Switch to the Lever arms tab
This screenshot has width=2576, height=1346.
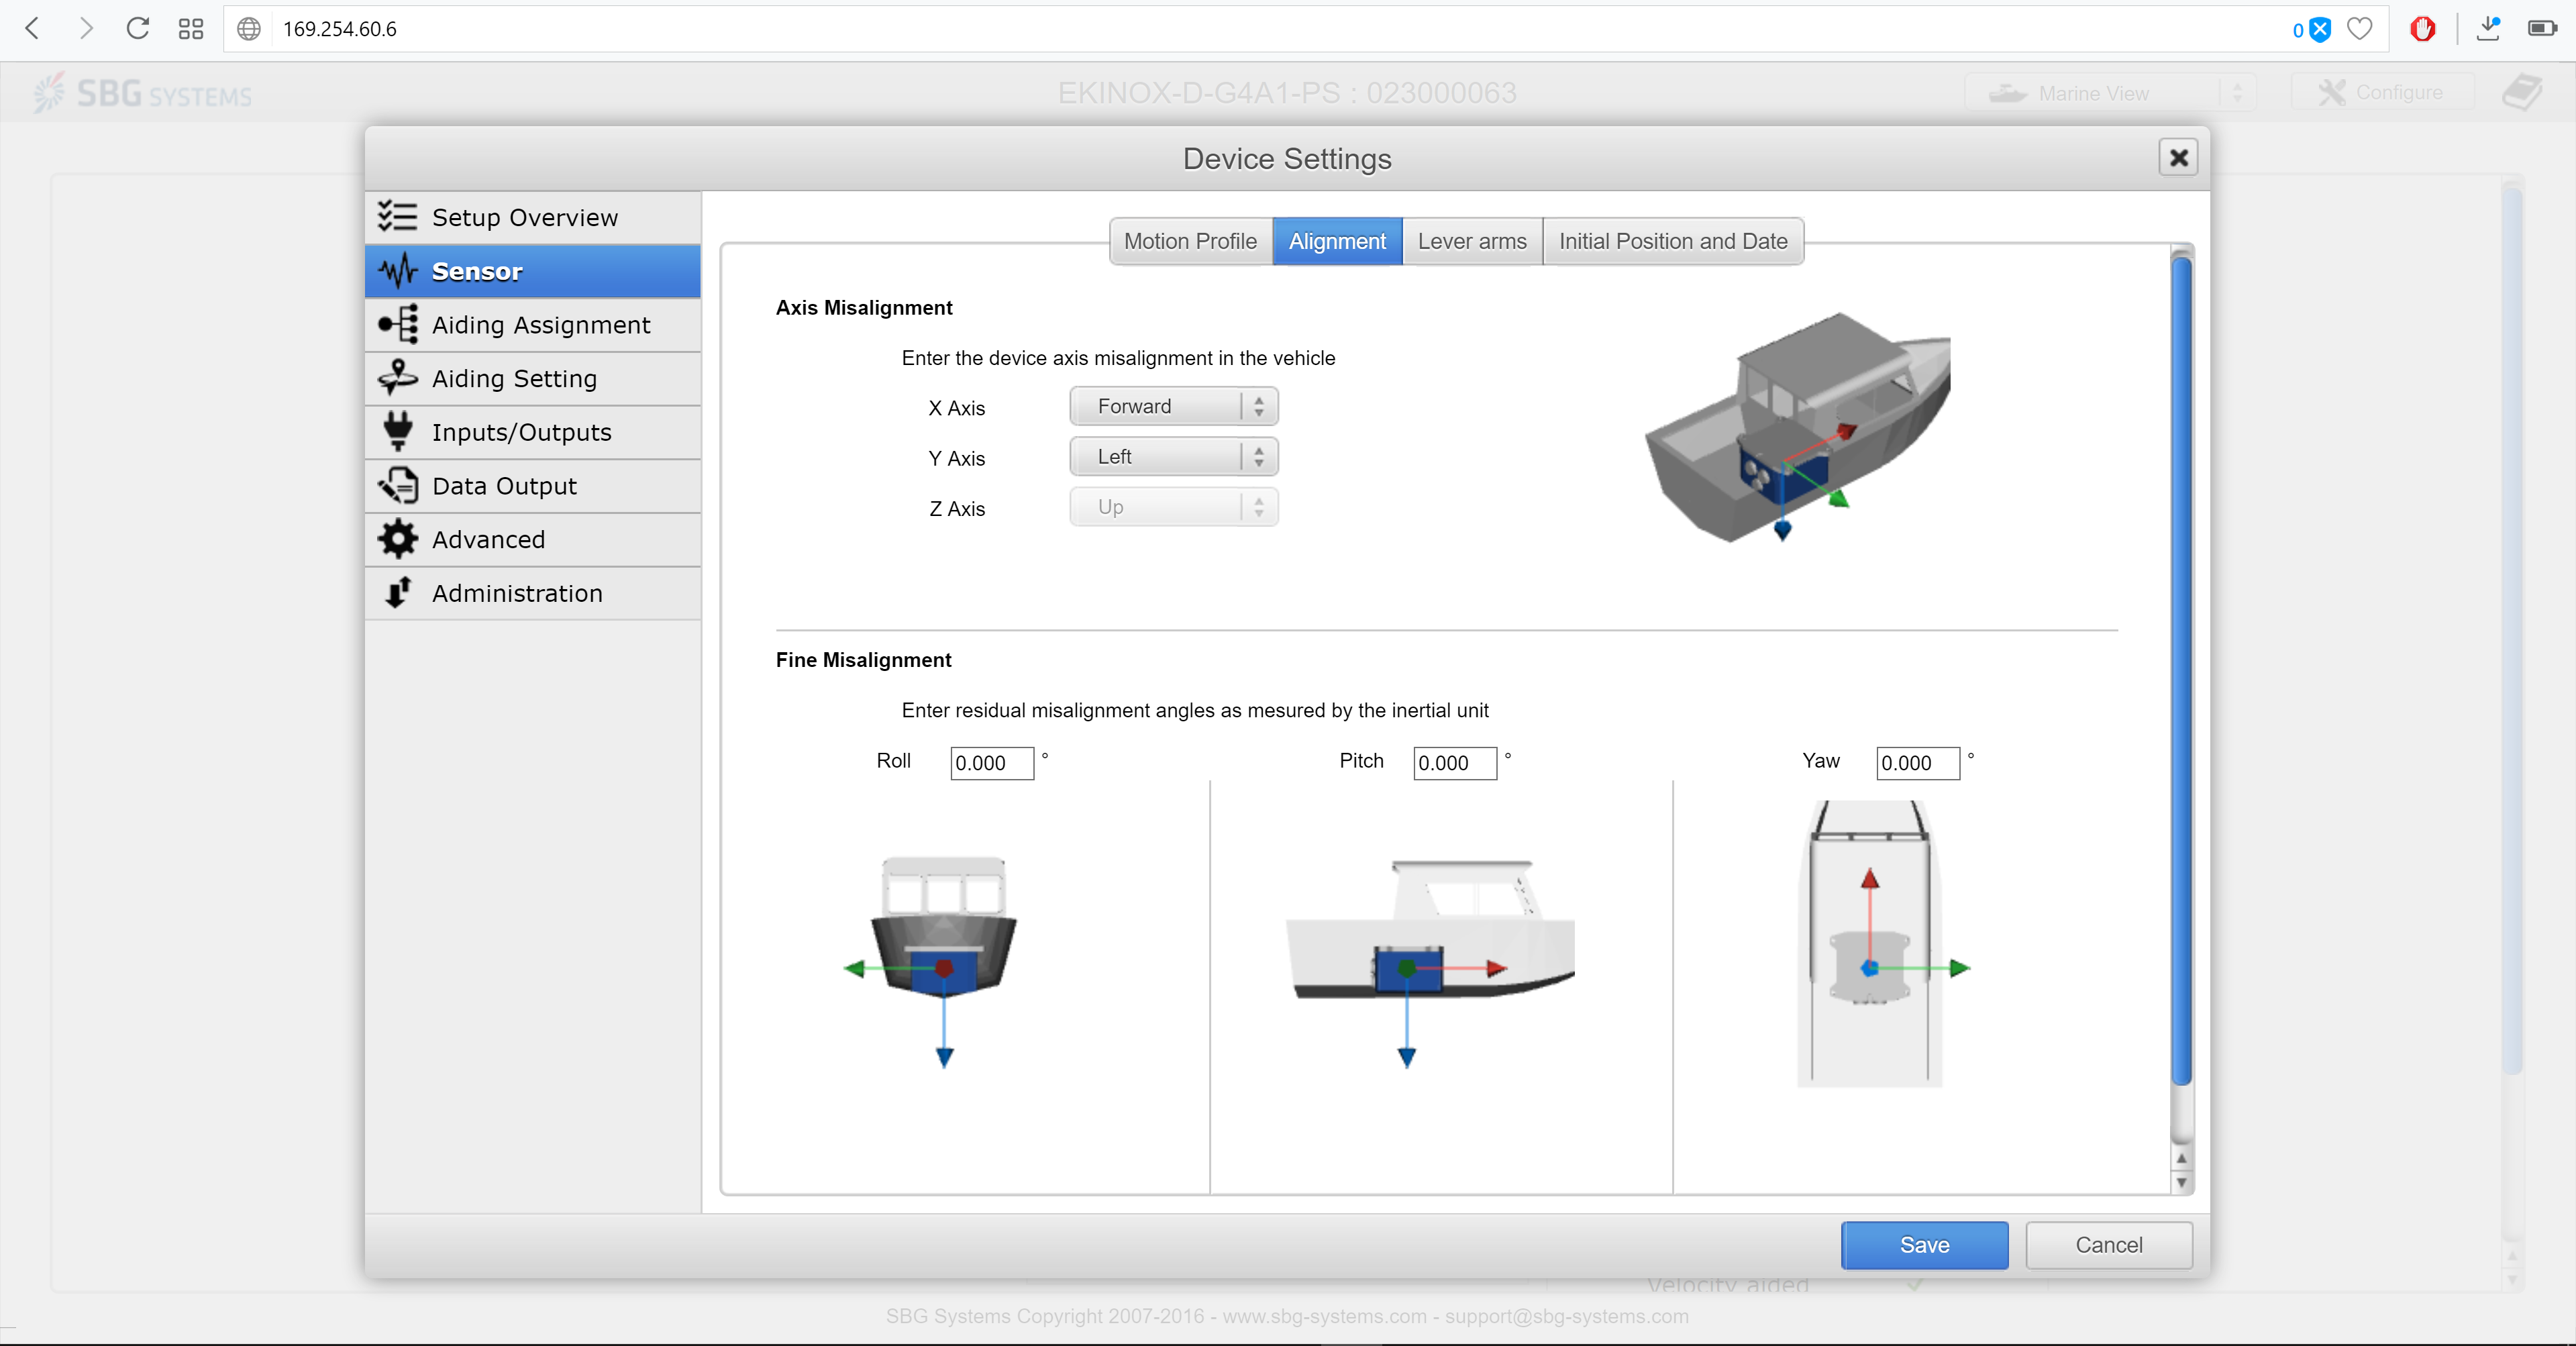[1471, 241]
